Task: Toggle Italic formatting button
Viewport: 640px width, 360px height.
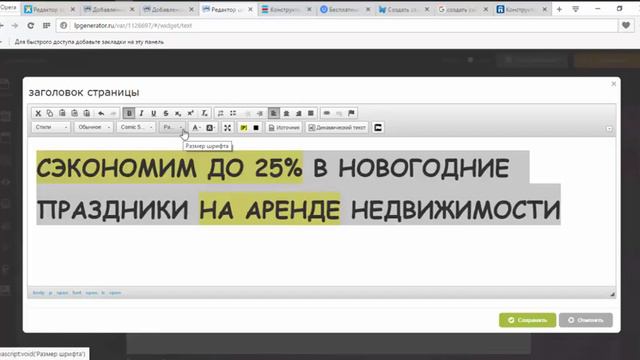Action: tap(141, 113)
